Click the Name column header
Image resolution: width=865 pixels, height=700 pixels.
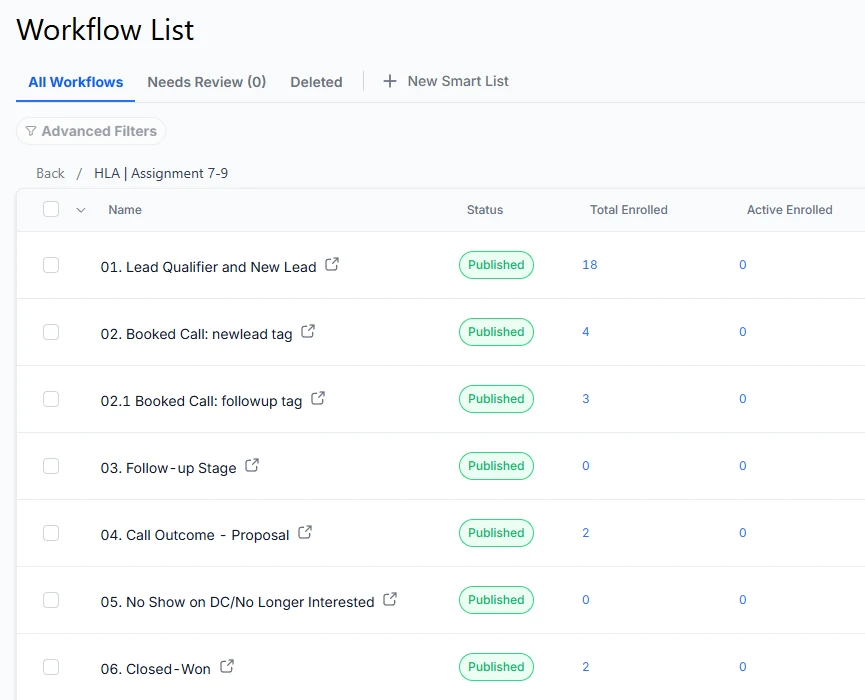point(125,210)
